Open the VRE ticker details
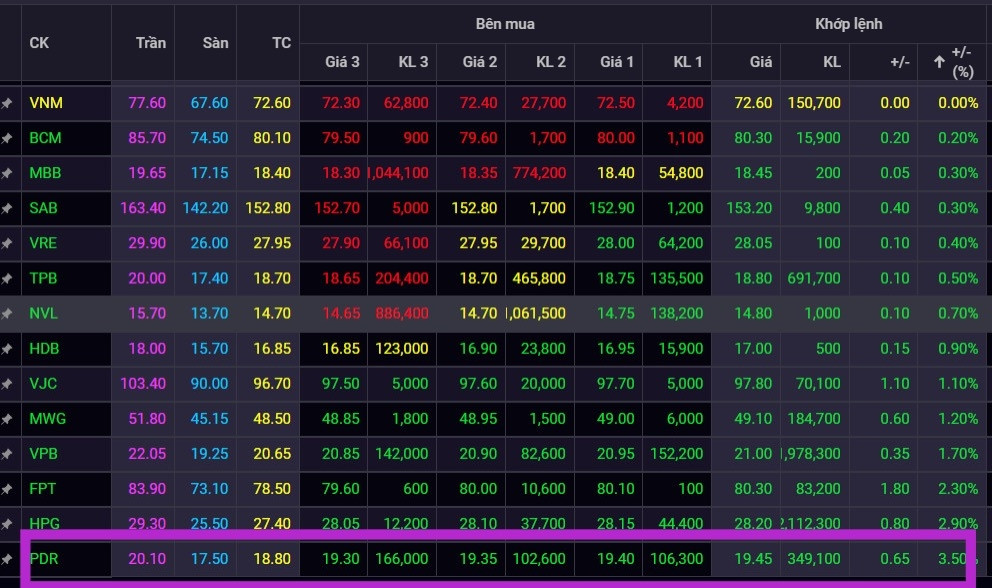This screenshot has width=992, height=588. pyautogui.click(x=45, y=243)
